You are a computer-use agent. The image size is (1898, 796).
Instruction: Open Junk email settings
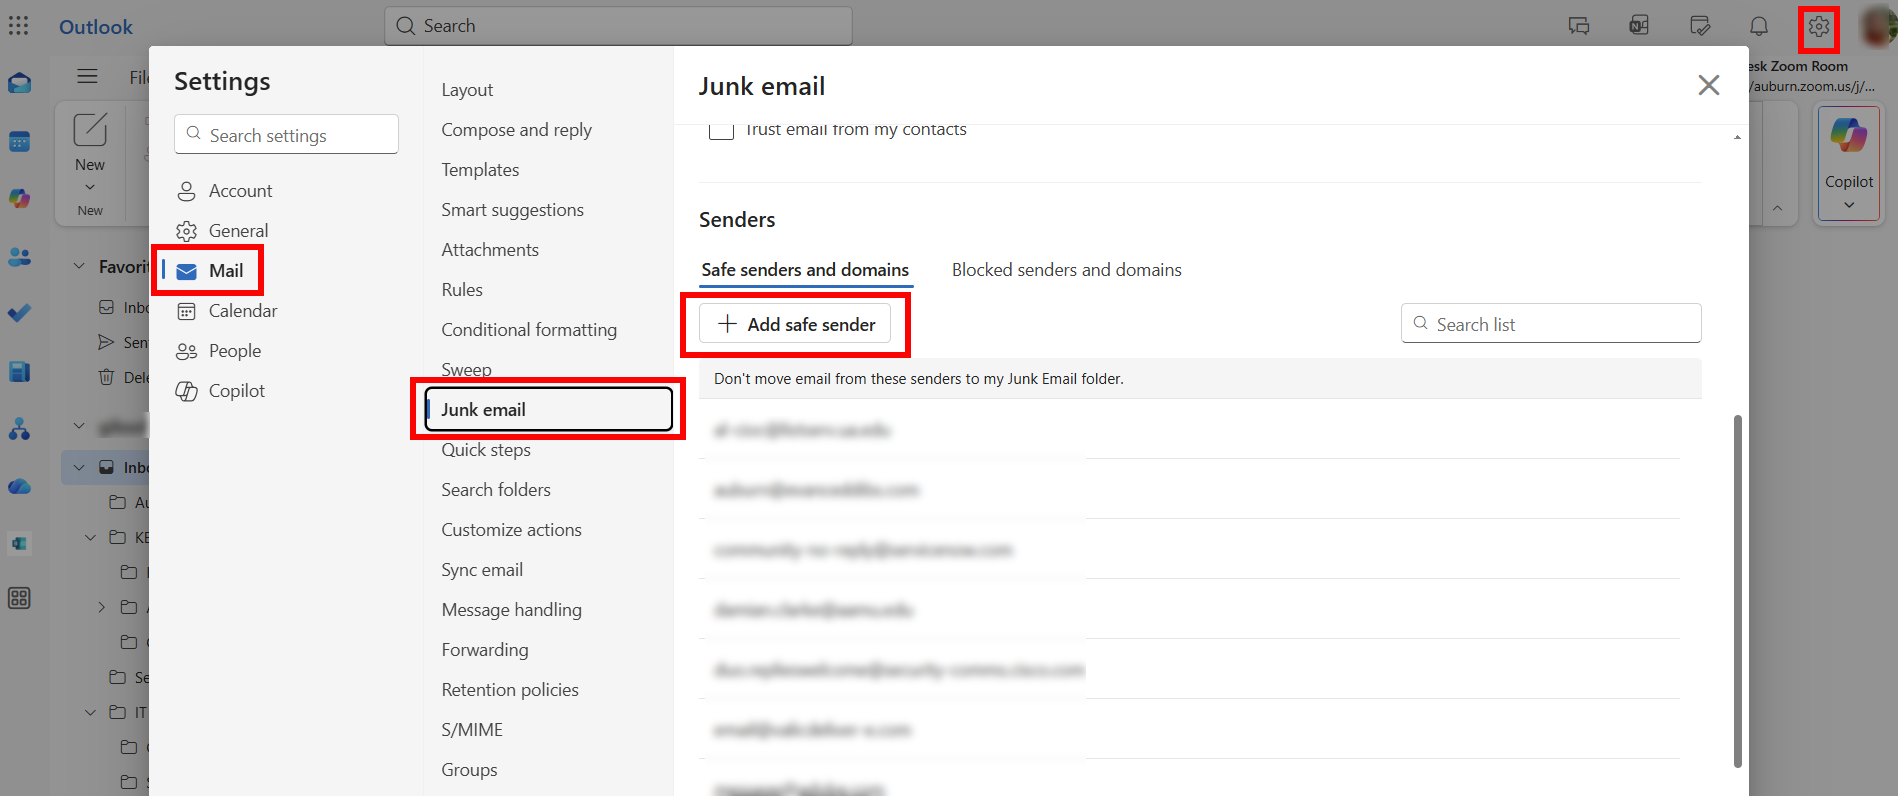click(548, 410)
